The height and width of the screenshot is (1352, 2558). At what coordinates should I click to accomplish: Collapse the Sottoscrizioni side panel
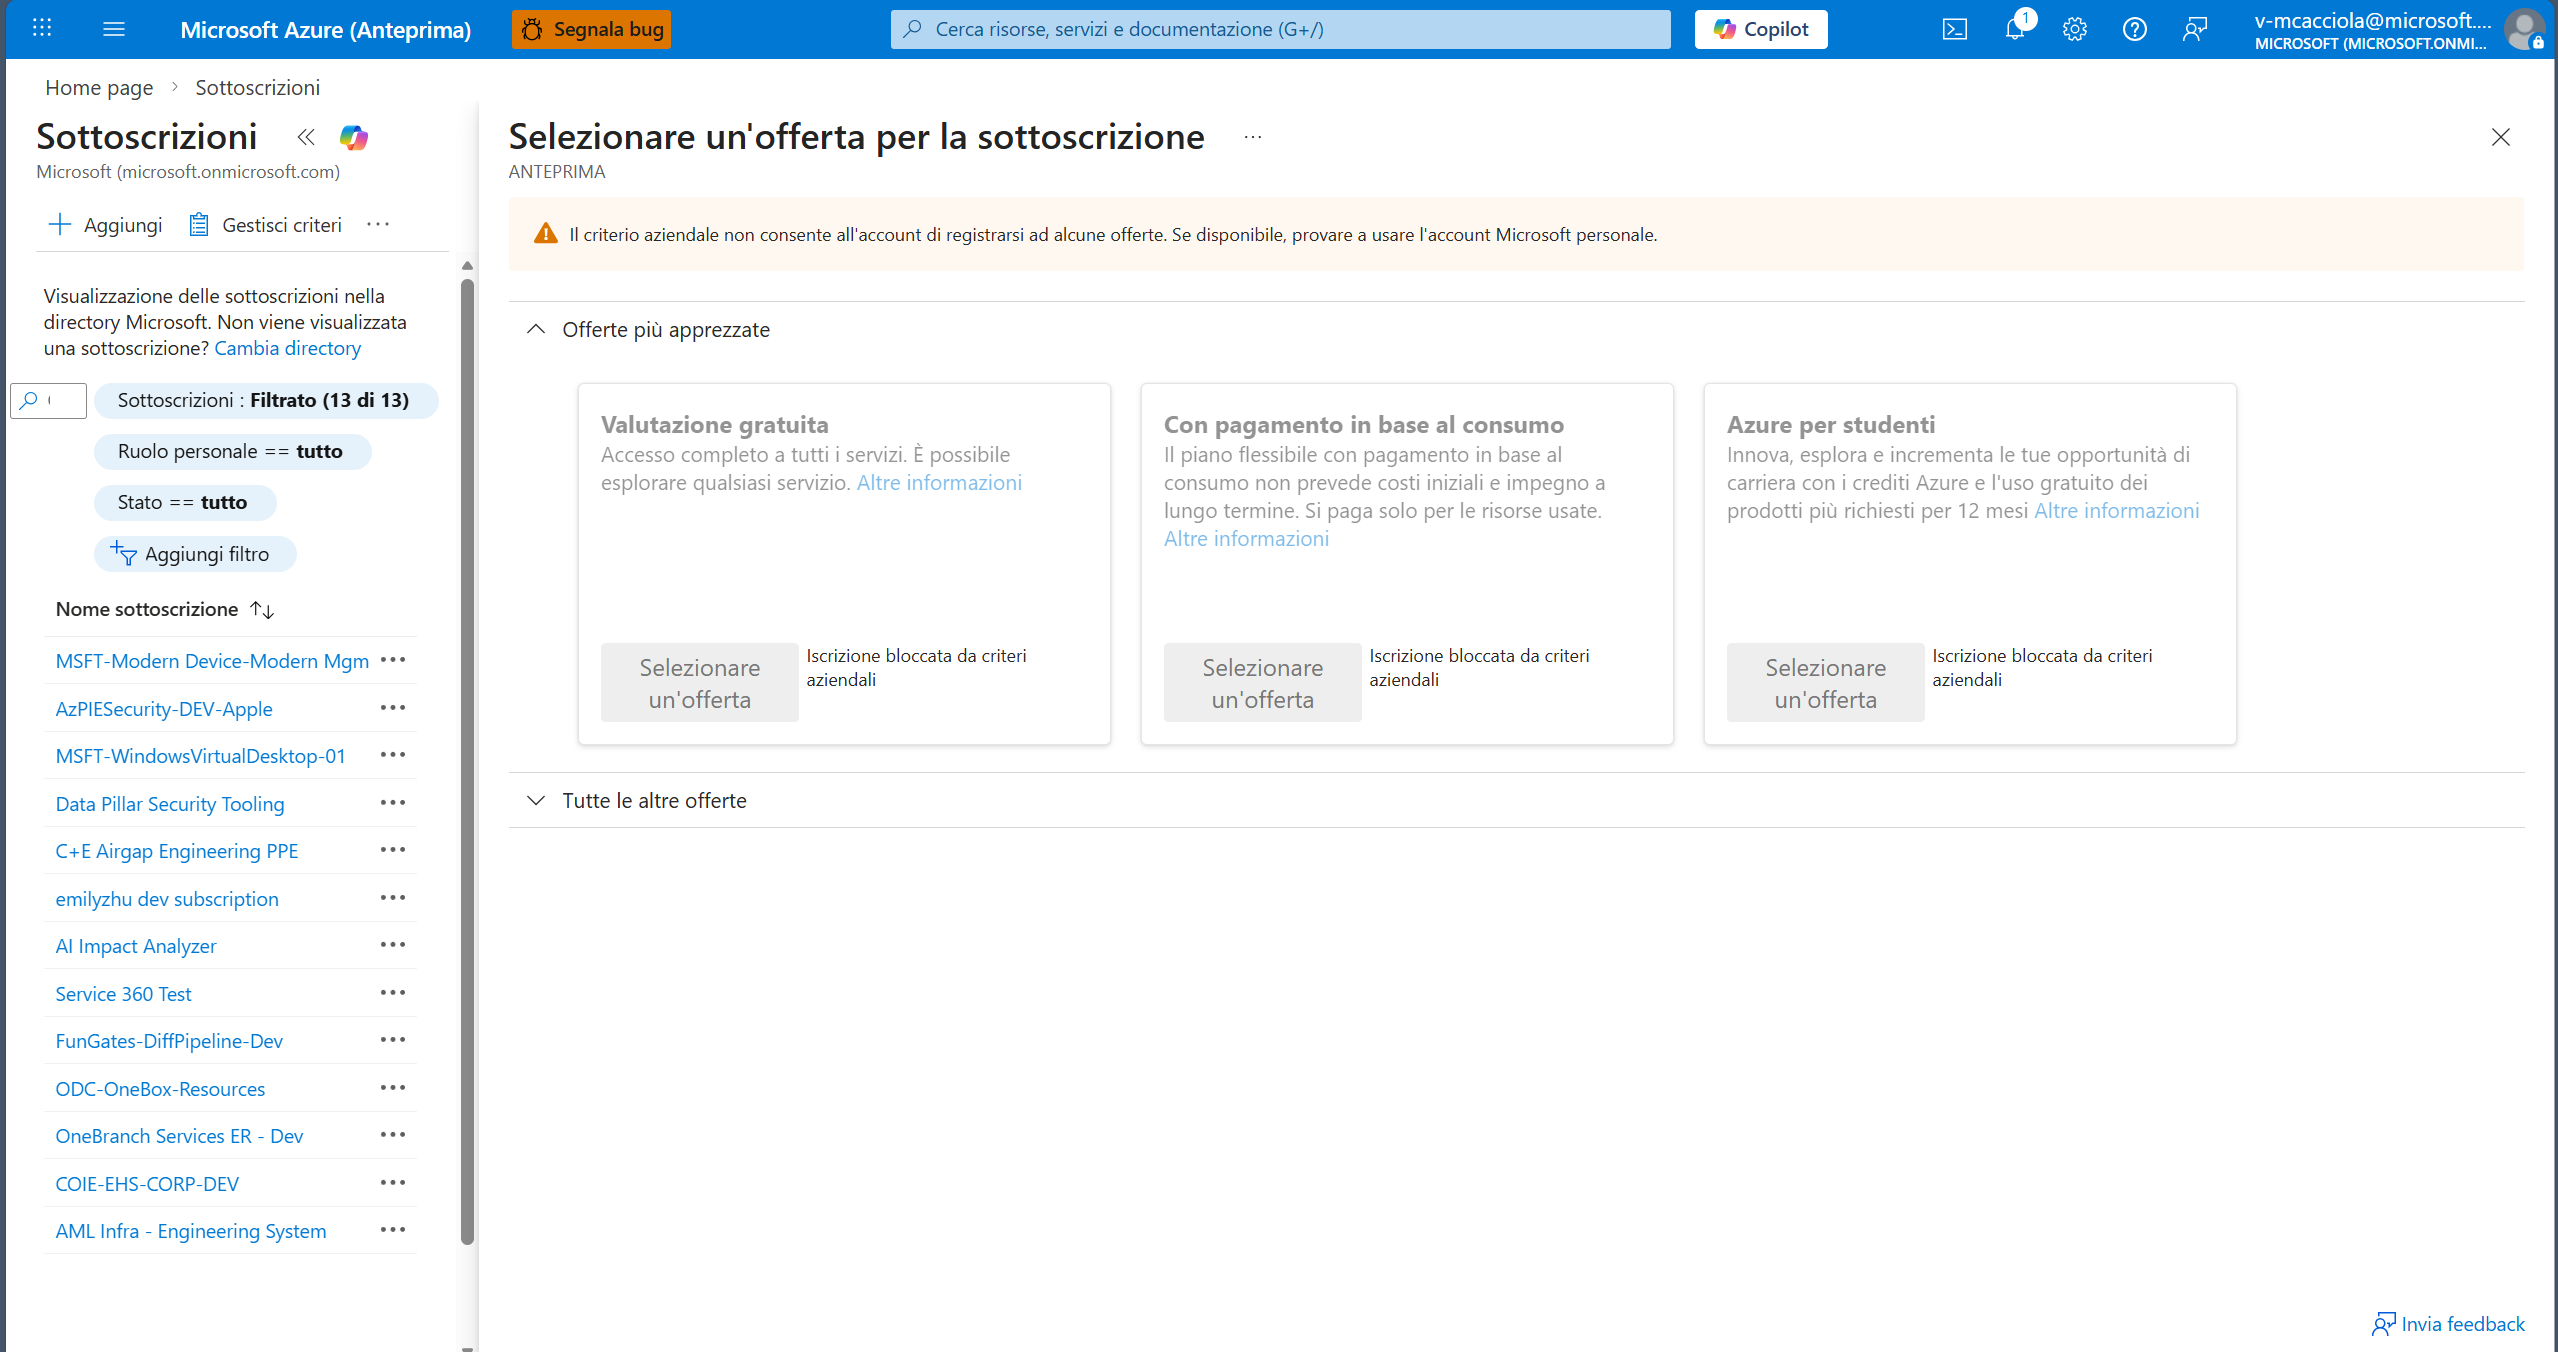tap(306, 137)
